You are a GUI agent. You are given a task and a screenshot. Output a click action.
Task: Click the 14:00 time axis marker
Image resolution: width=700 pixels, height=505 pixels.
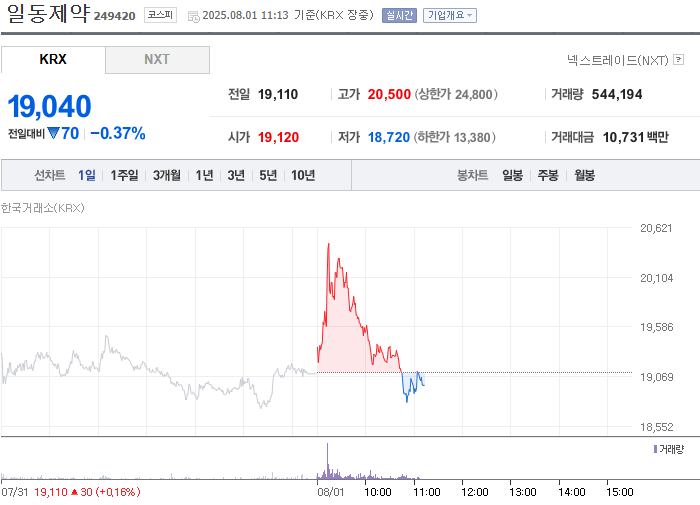[x=571, y=492]
